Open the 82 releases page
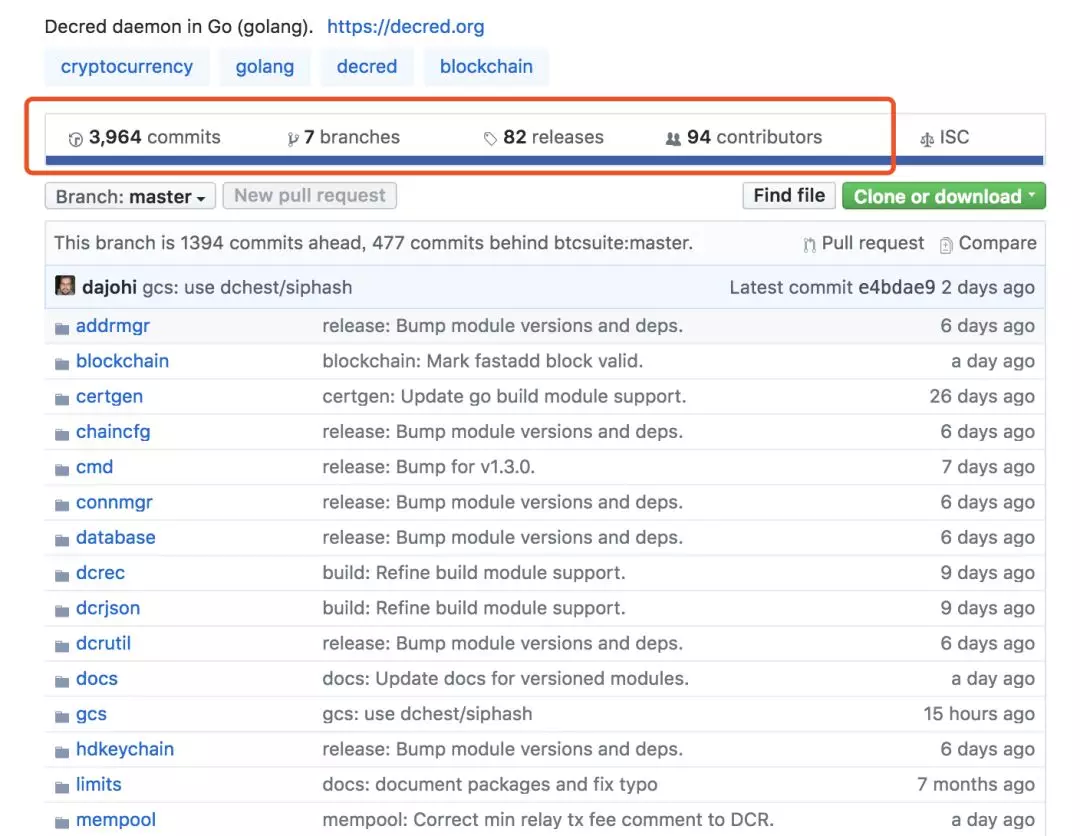This screenshot has height=836, width=1080. (543, 137)
